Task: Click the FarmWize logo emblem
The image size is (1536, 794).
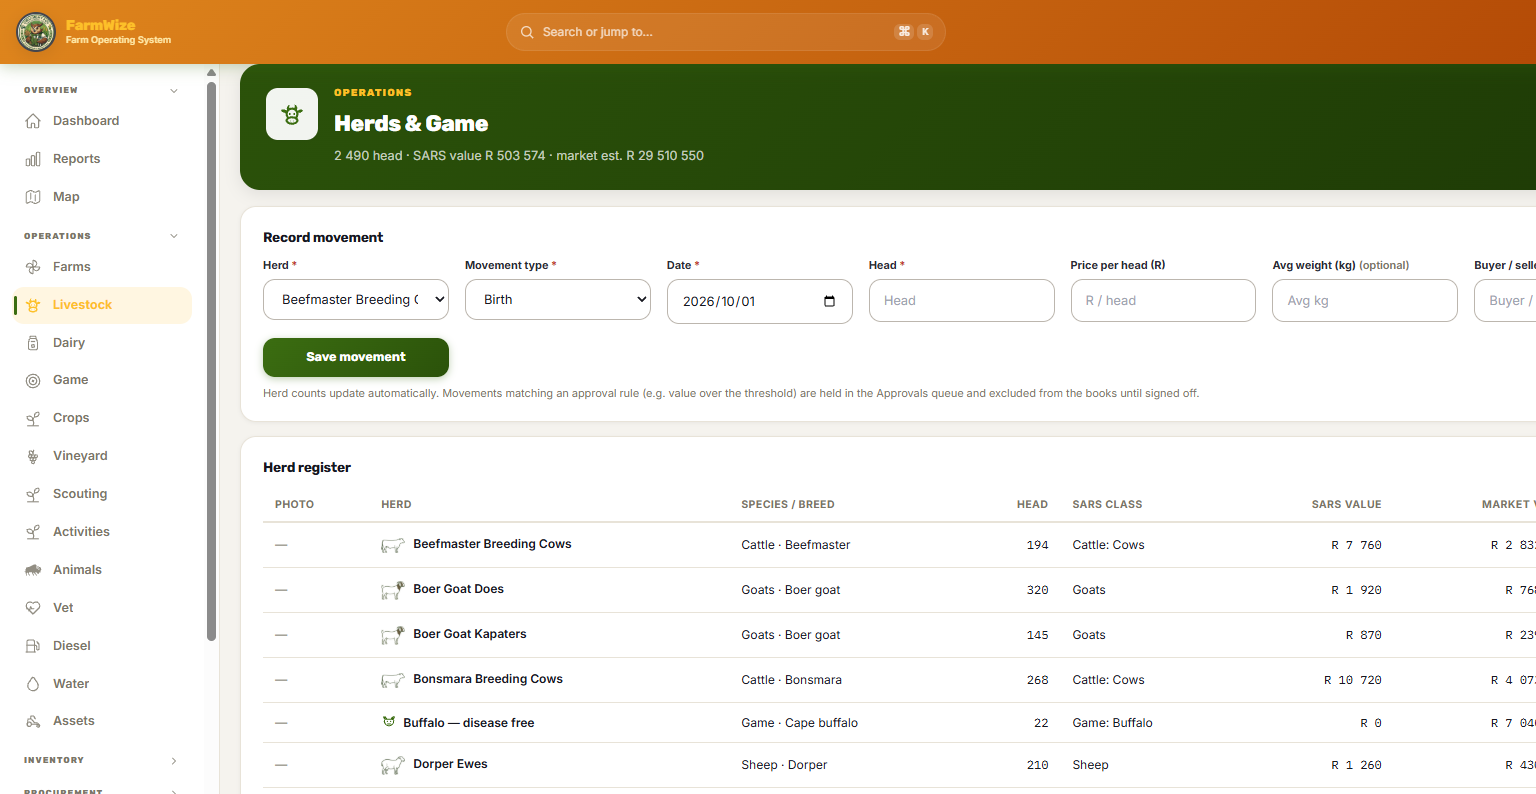Action: tap(36, 32)
